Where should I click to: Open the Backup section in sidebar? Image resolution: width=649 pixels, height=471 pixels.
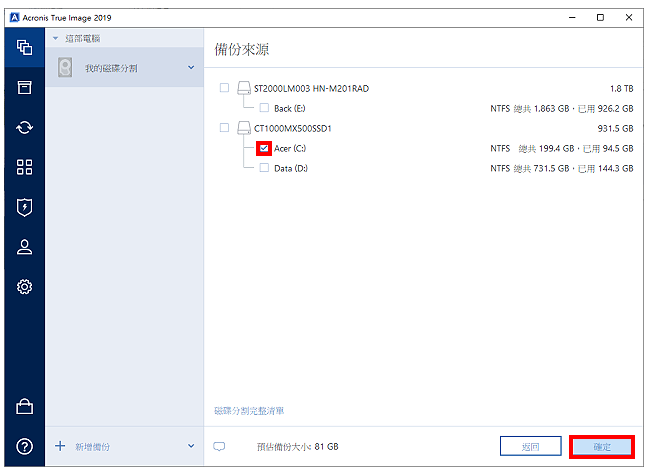pyautogui.click(x=24, y=47)
